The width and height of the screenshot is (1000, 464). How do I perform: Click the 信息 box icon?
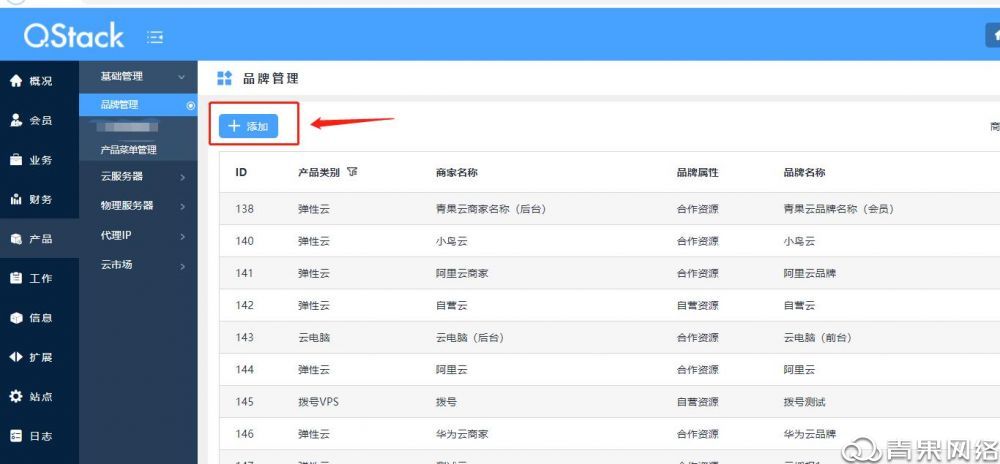[16, 318]
